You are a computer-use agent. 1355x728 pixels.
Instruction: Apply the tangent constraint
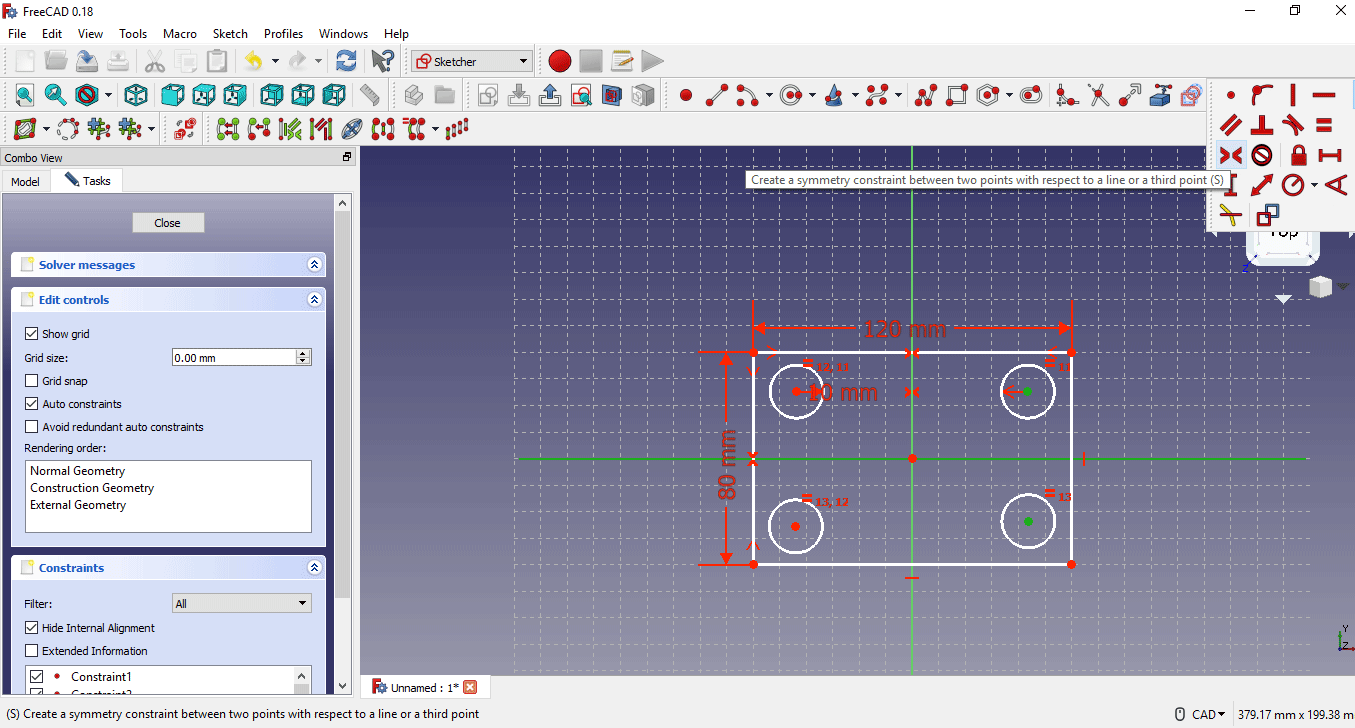pos(1293,126)
